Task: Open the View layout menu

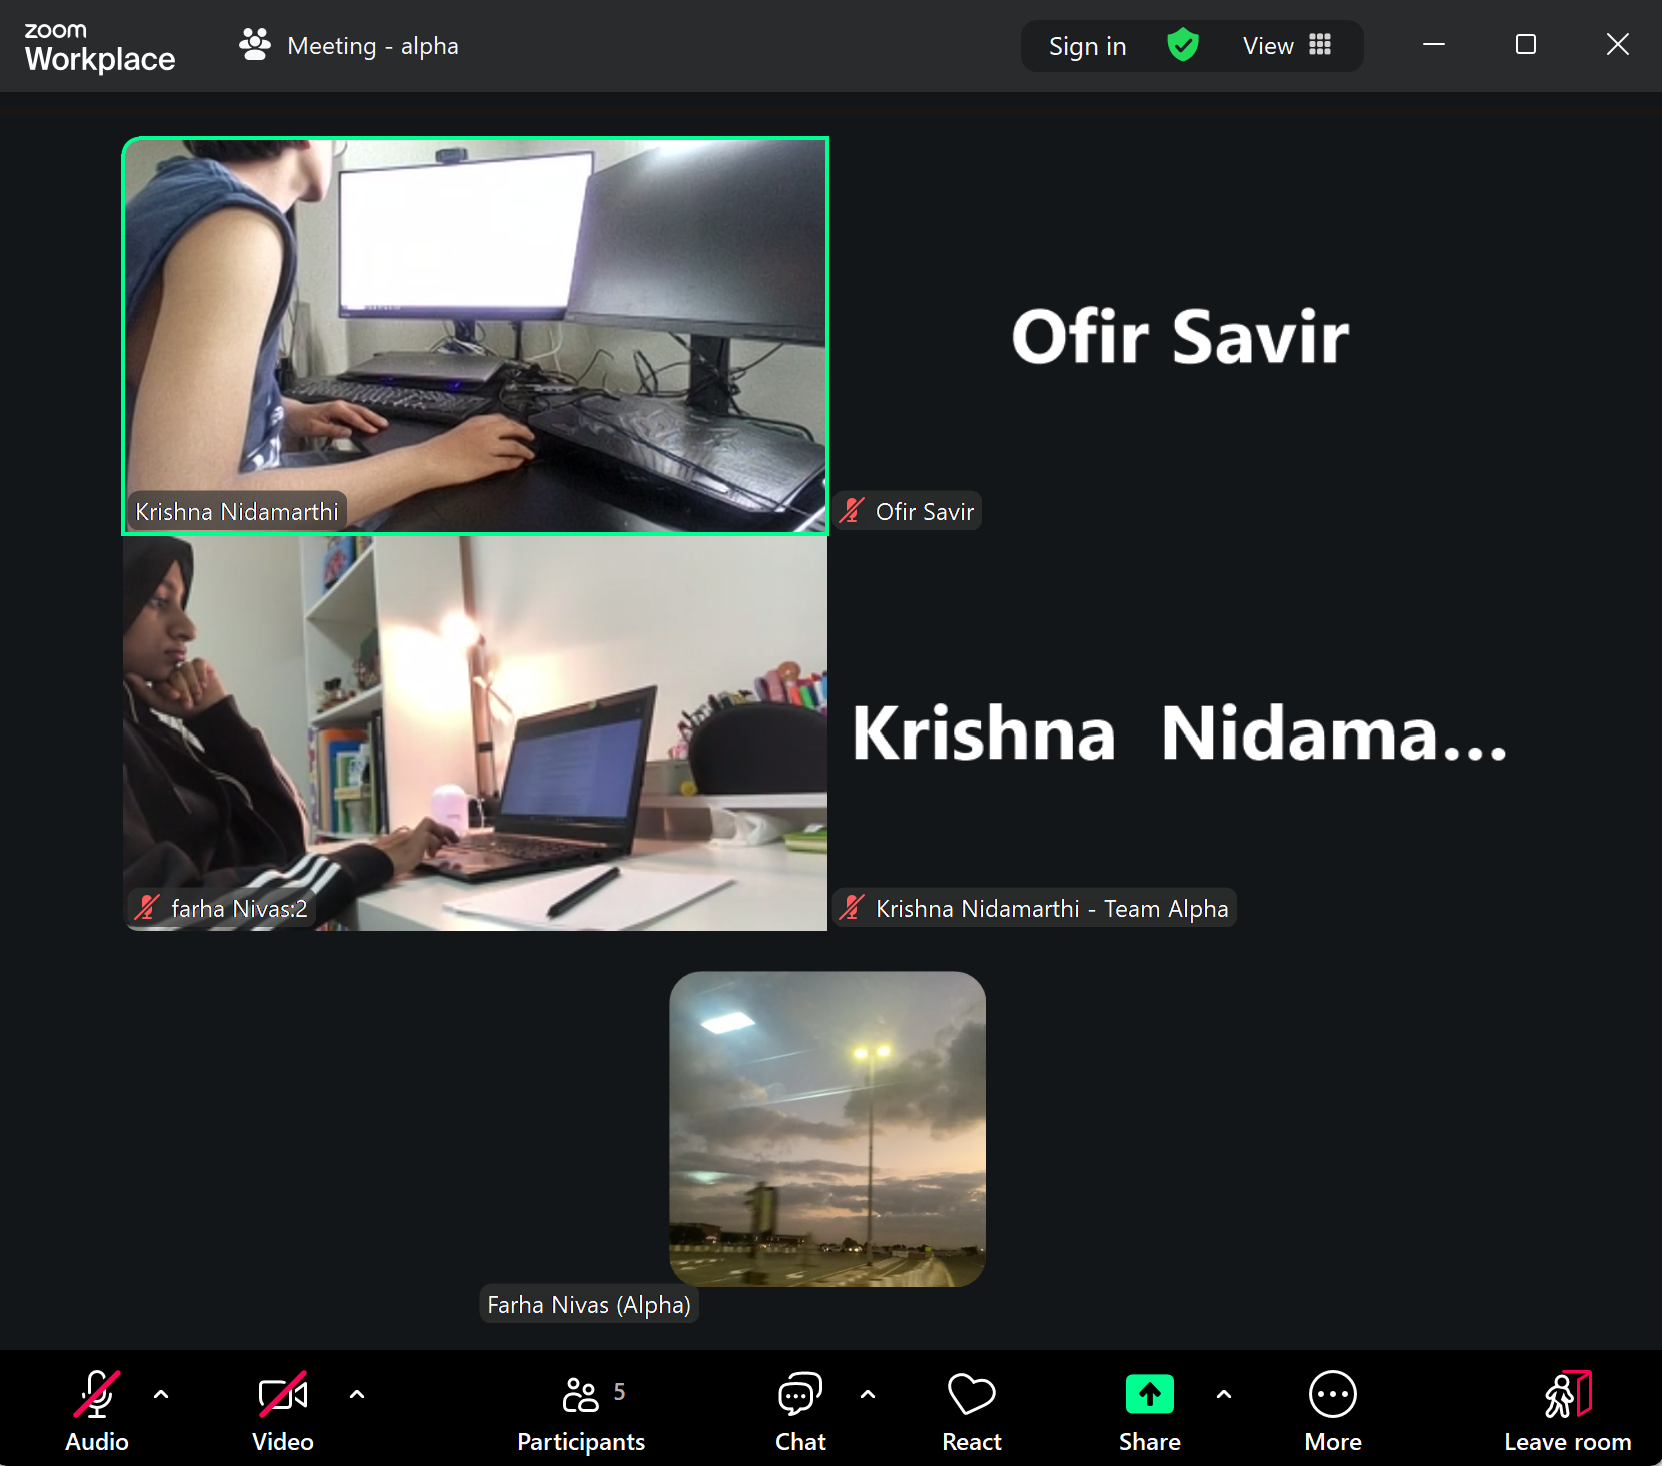Action: point(1286,46)
